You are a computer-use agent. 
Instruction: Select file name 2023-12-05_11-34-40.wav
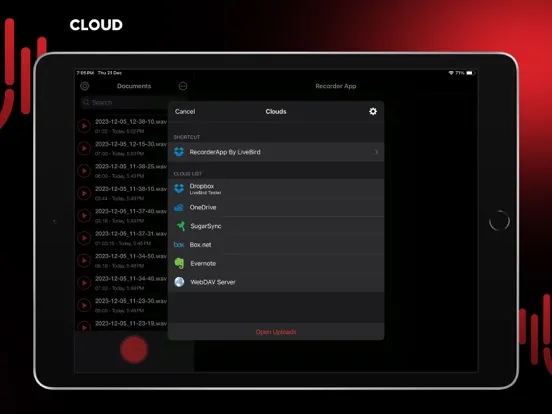coord(131,278)
